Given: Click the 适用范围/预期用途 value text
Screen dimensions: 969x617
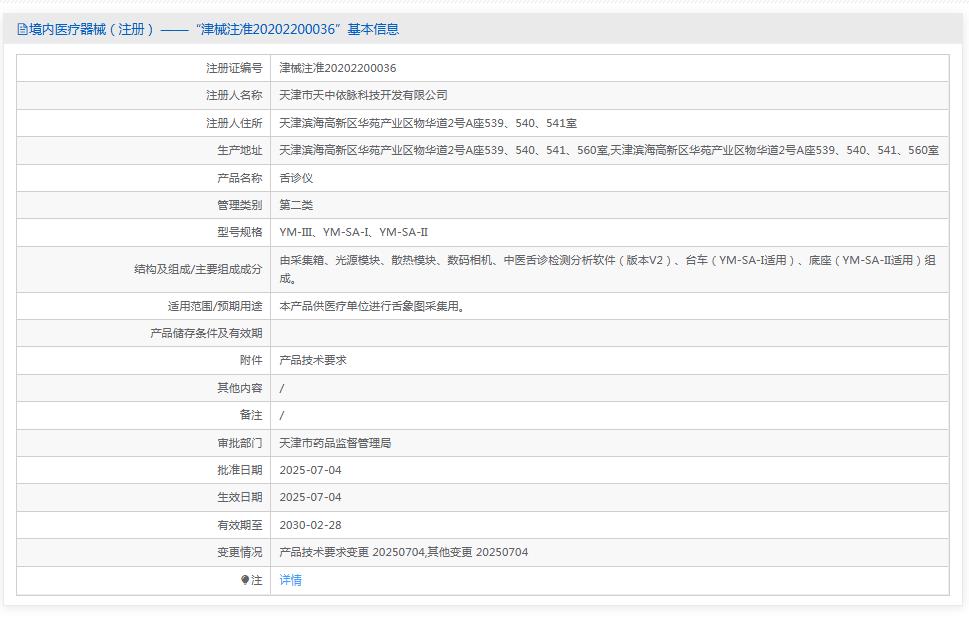Looking at the screenshot, I should click(x=371, y=307).
